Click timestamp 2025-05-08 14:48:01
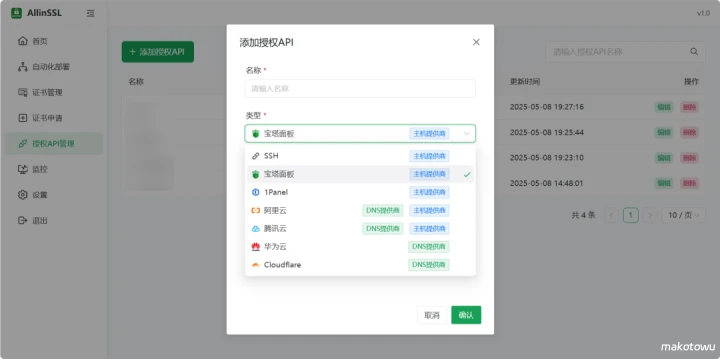 tap(546, 184)
